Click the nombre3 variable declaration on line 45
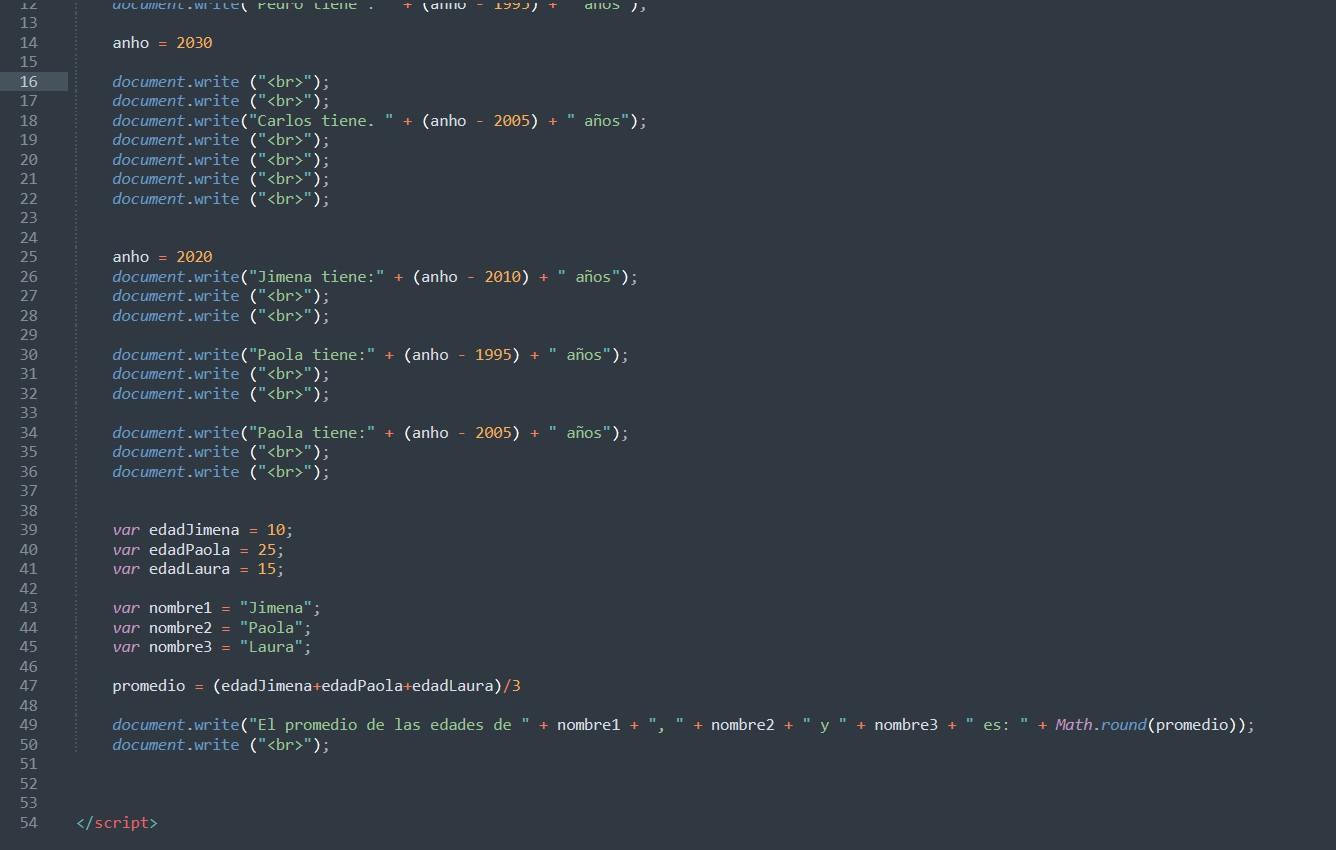Image resolution: width=1336 pixels, height=850 pixels. [180, 647]
